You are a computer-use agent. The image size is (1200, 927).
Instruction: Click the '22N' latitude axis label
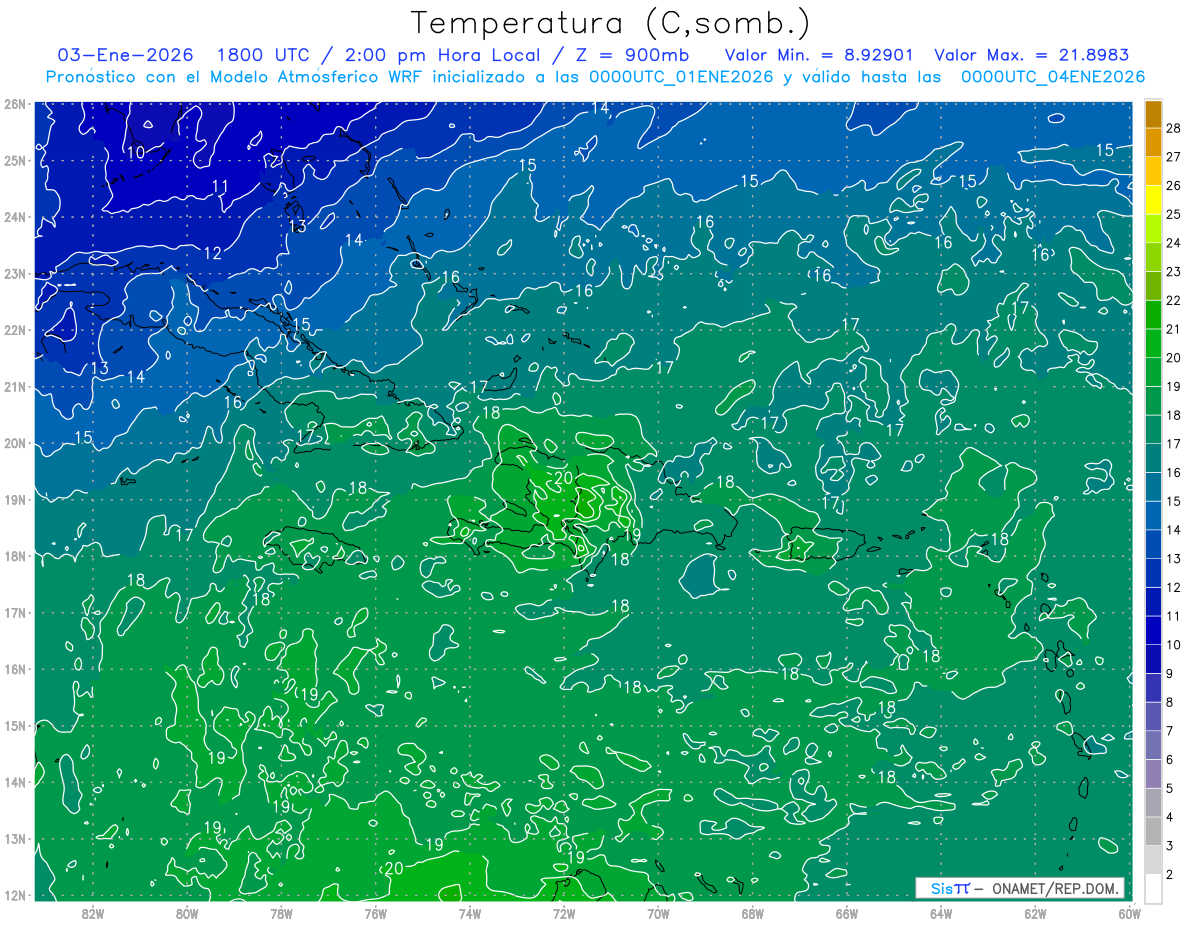point(14,330)
